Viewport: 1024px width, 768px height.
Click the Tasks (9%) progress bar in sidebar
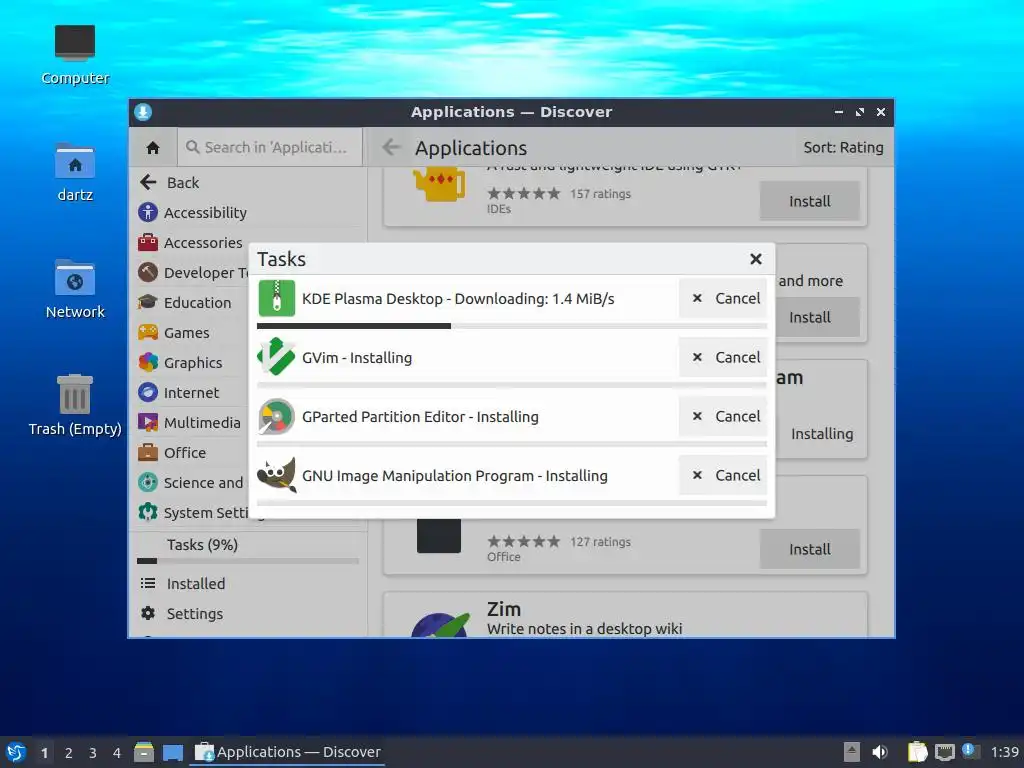point(248,561)
